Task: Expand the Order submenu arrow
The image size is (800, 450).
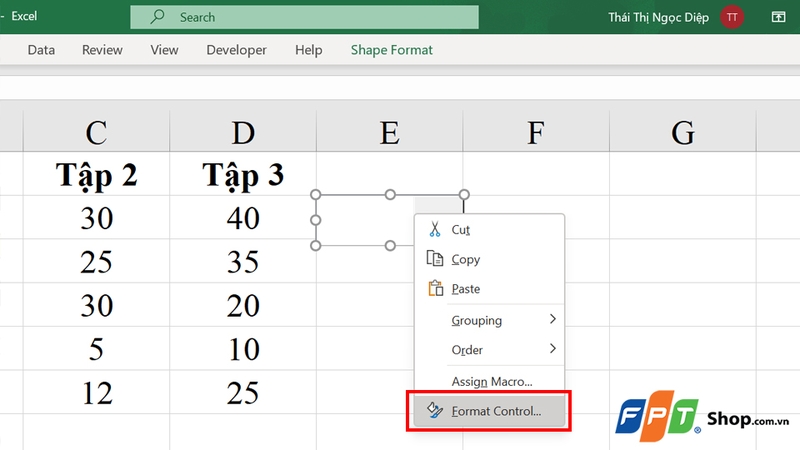Action: tap(553, 349)
